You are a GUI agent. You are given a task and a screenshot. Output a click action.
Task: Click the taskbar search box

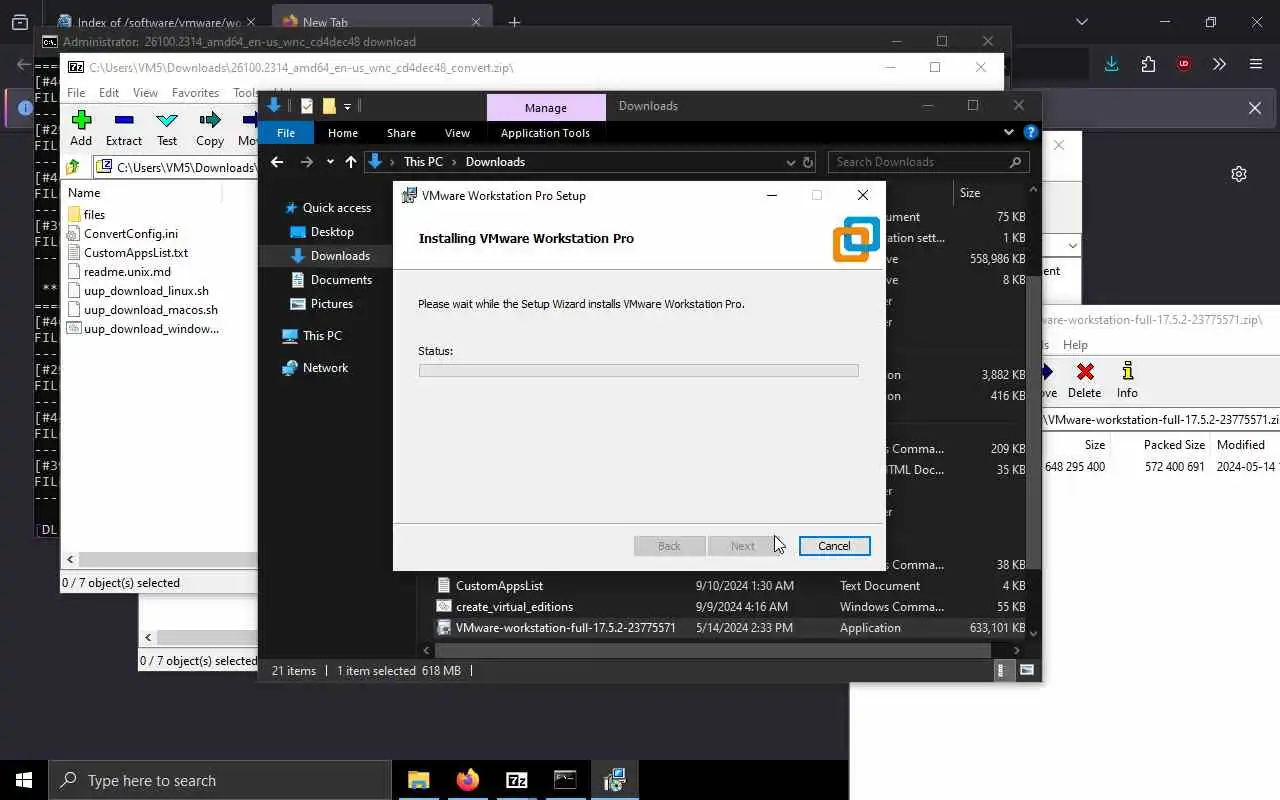point(219,780)
